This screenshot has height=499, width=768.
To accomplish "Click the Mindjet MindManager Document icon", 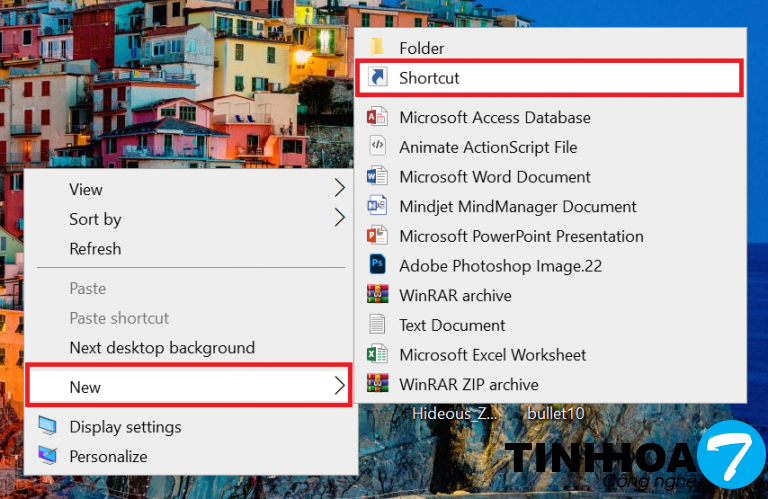I will (x=377, y=207).
